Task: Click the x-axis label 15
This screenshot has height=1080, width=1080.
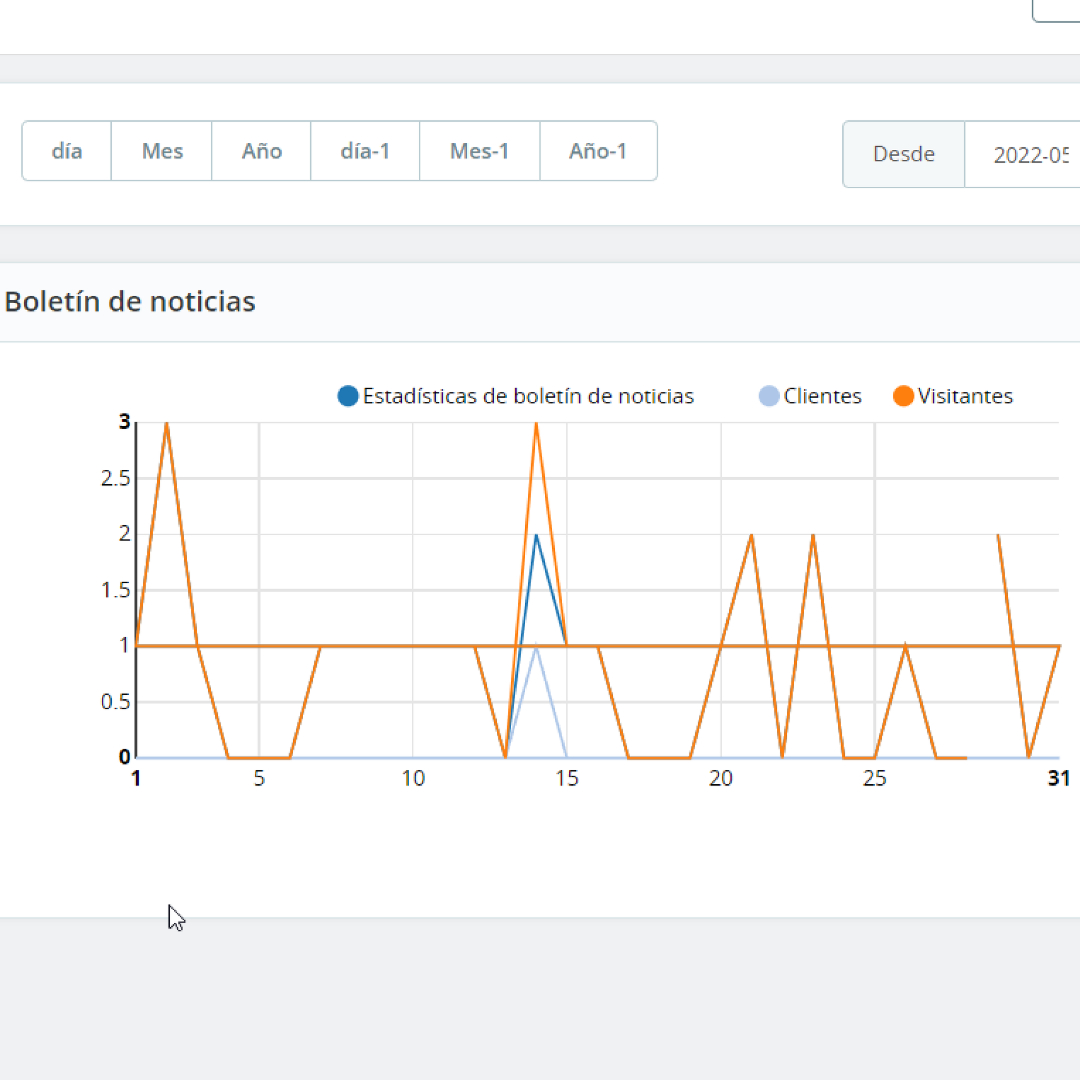Action: 567,778
